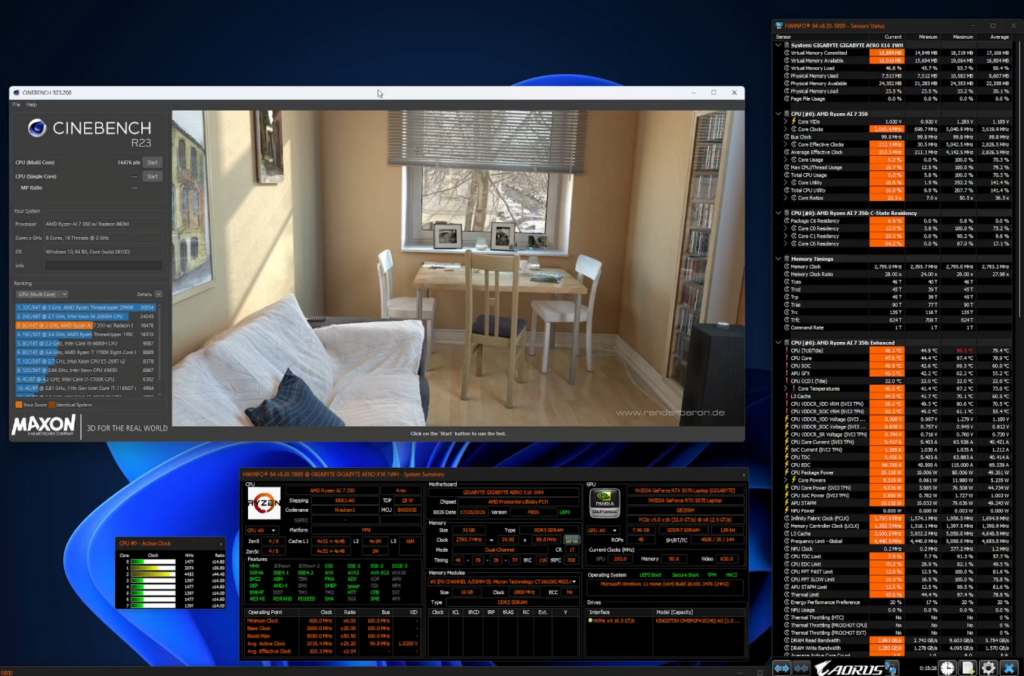
Task: Click the Virtual Memory Committed sensor row
Action: [x=896, y=53]
